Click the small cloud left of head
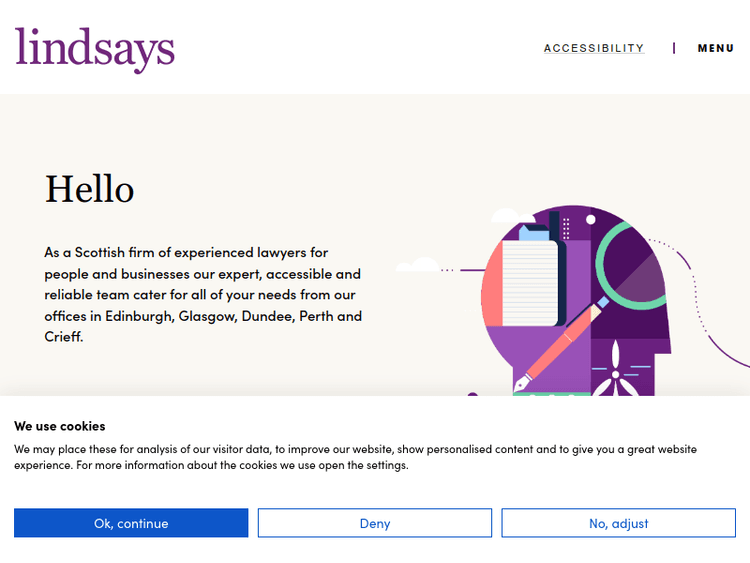This screenshot has width=750, height=563. 418,266
